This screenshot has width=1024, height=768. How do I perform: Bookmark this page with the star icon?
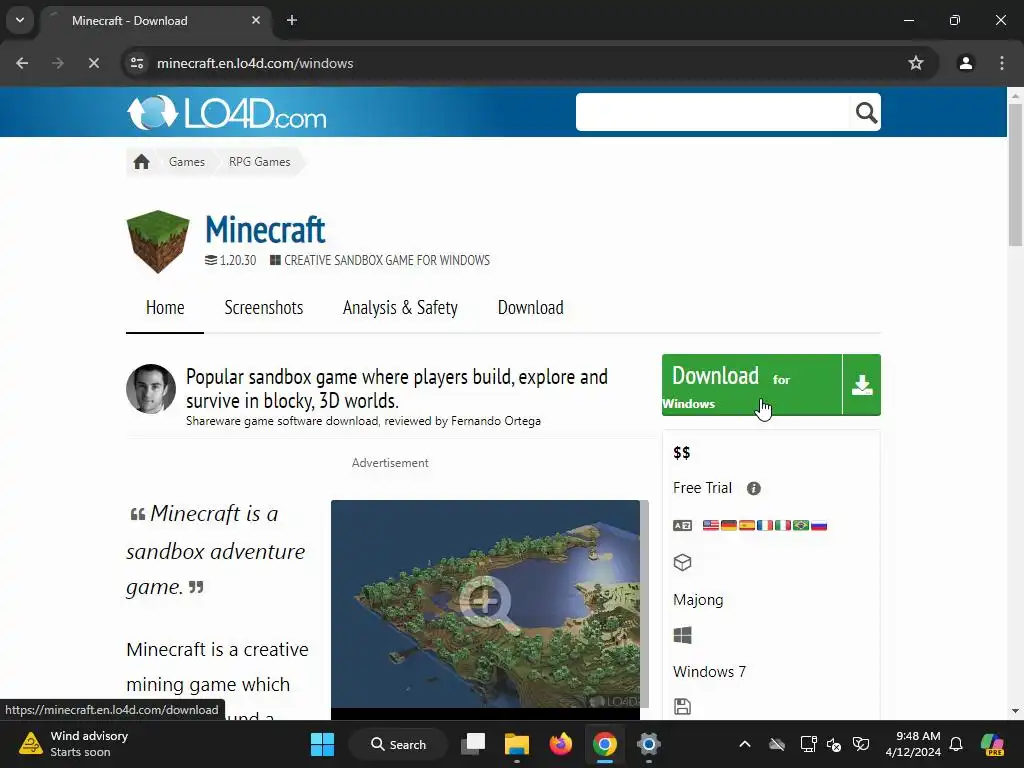coord(916,63)
